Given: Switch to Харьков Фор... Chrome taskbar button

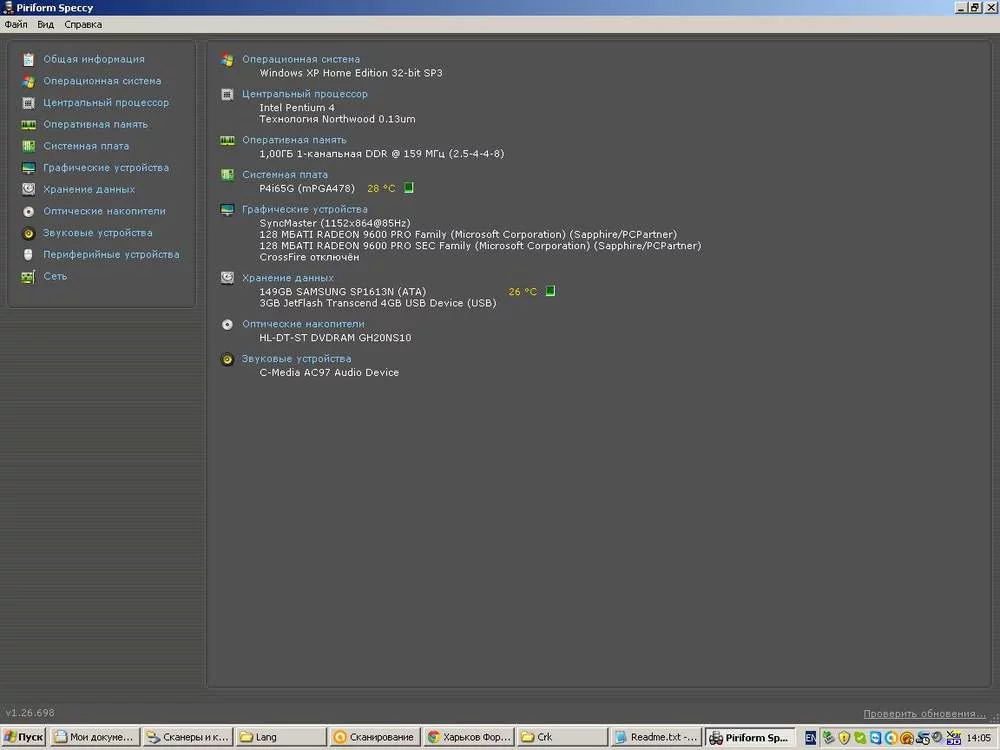Looking at the screenshot, I should (x=469, y=738).
